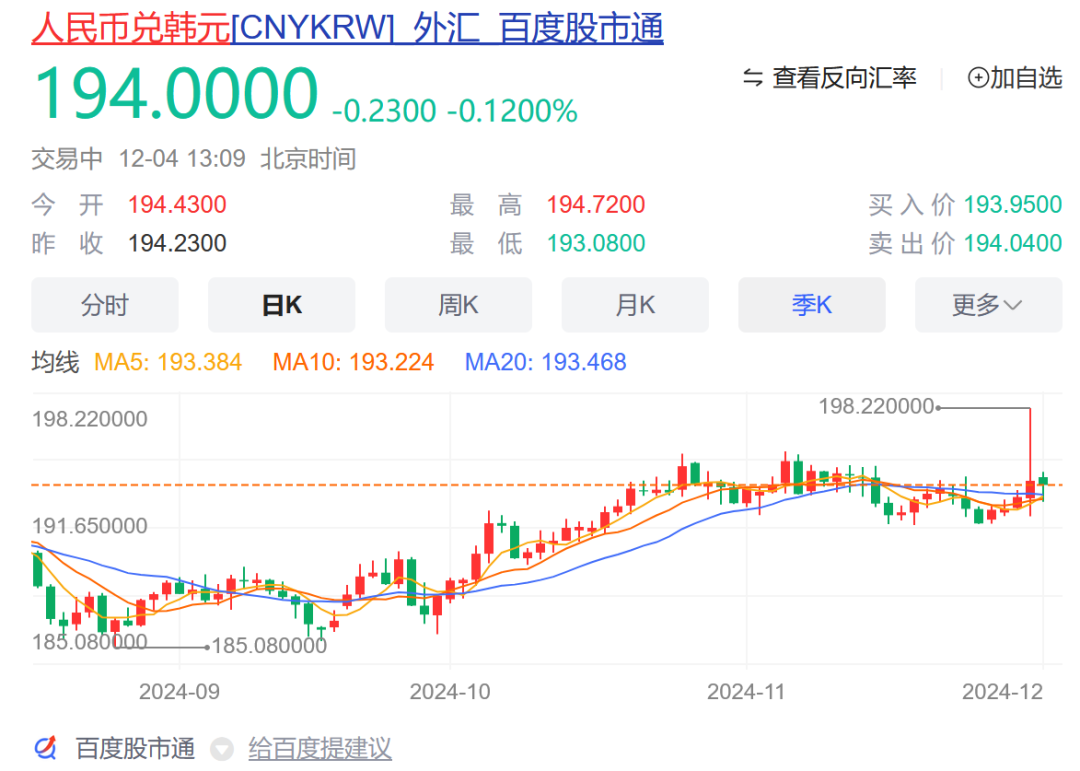Screen dimensions: 1080x771
Task: Click the 今开 value 194.4300
Action: (177, 205)
